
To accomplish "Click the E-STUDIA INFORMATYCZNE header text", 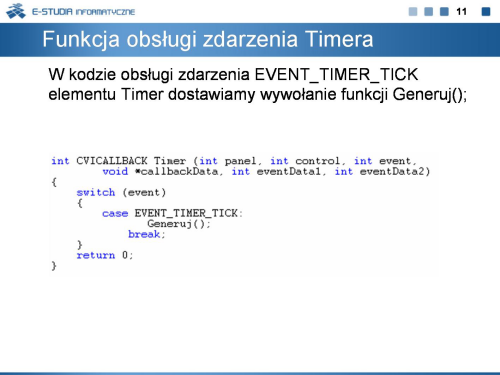I will (83, 12).
